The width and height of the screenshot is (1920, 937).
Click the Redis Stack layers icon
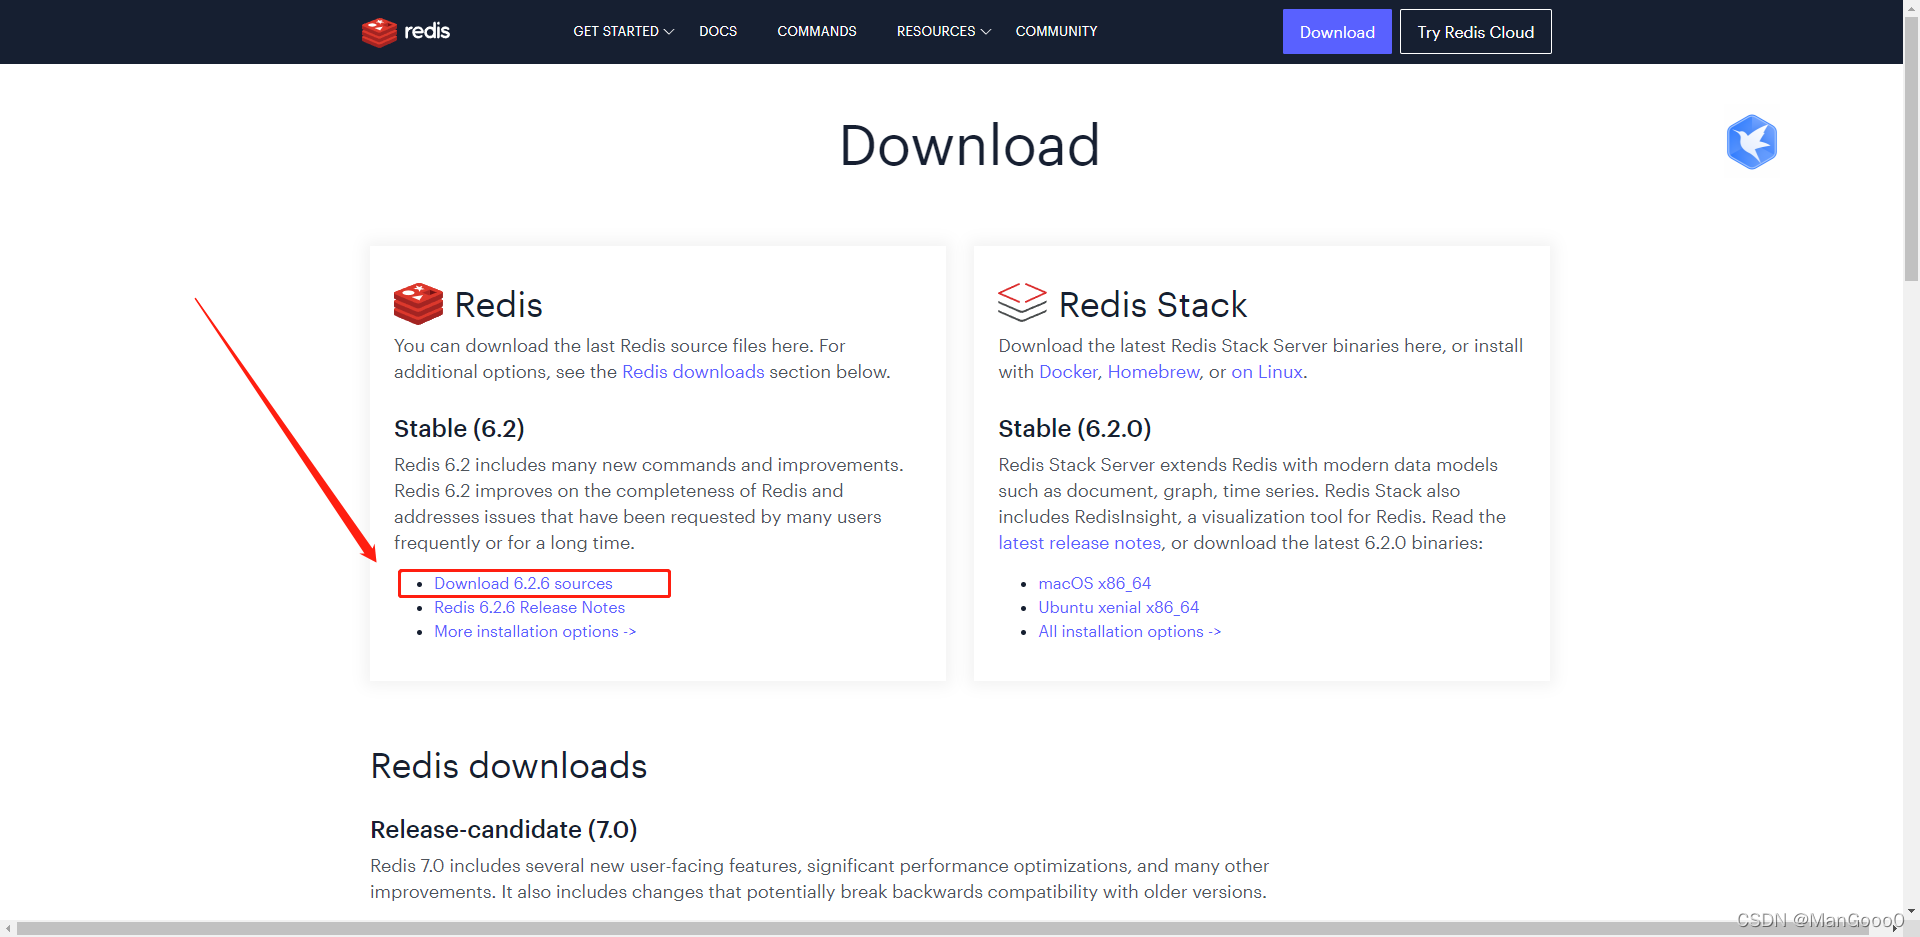(1022, 302)
